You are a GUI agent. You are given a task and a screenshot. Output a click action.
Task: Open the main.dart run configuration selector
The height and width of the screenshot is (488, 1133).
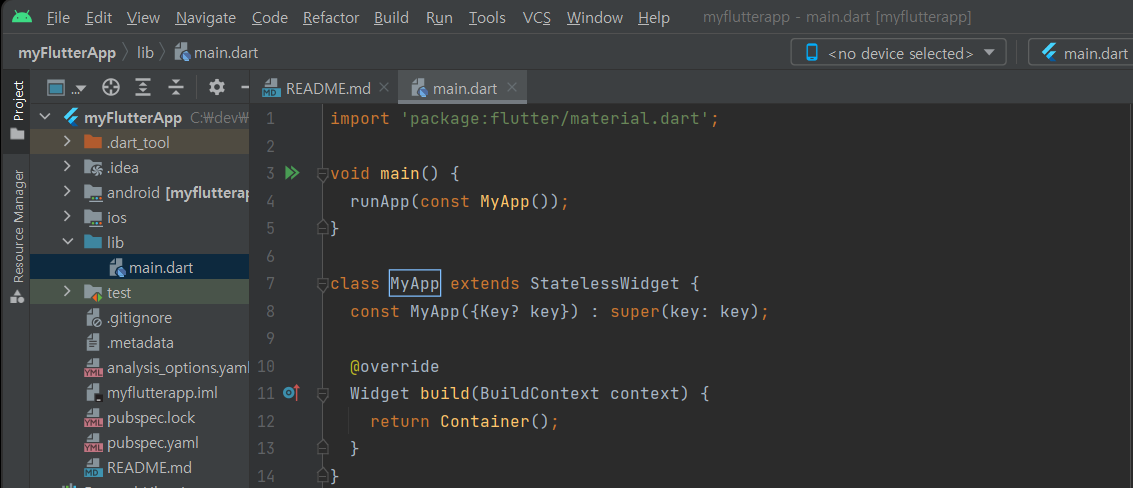tap(1083, 53)
